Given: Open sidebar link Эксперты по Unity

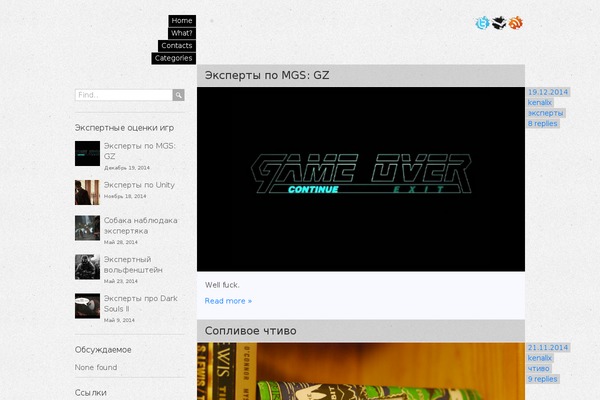Looking at the screenshot, I should (x=139, y=185).
